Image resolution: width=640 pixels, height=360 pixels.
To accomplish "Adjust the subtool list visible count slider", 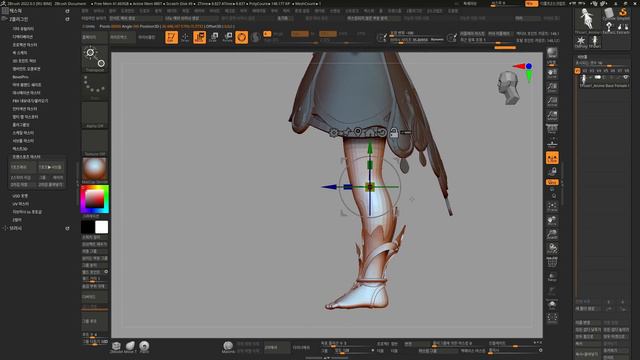I will (603, 64).
